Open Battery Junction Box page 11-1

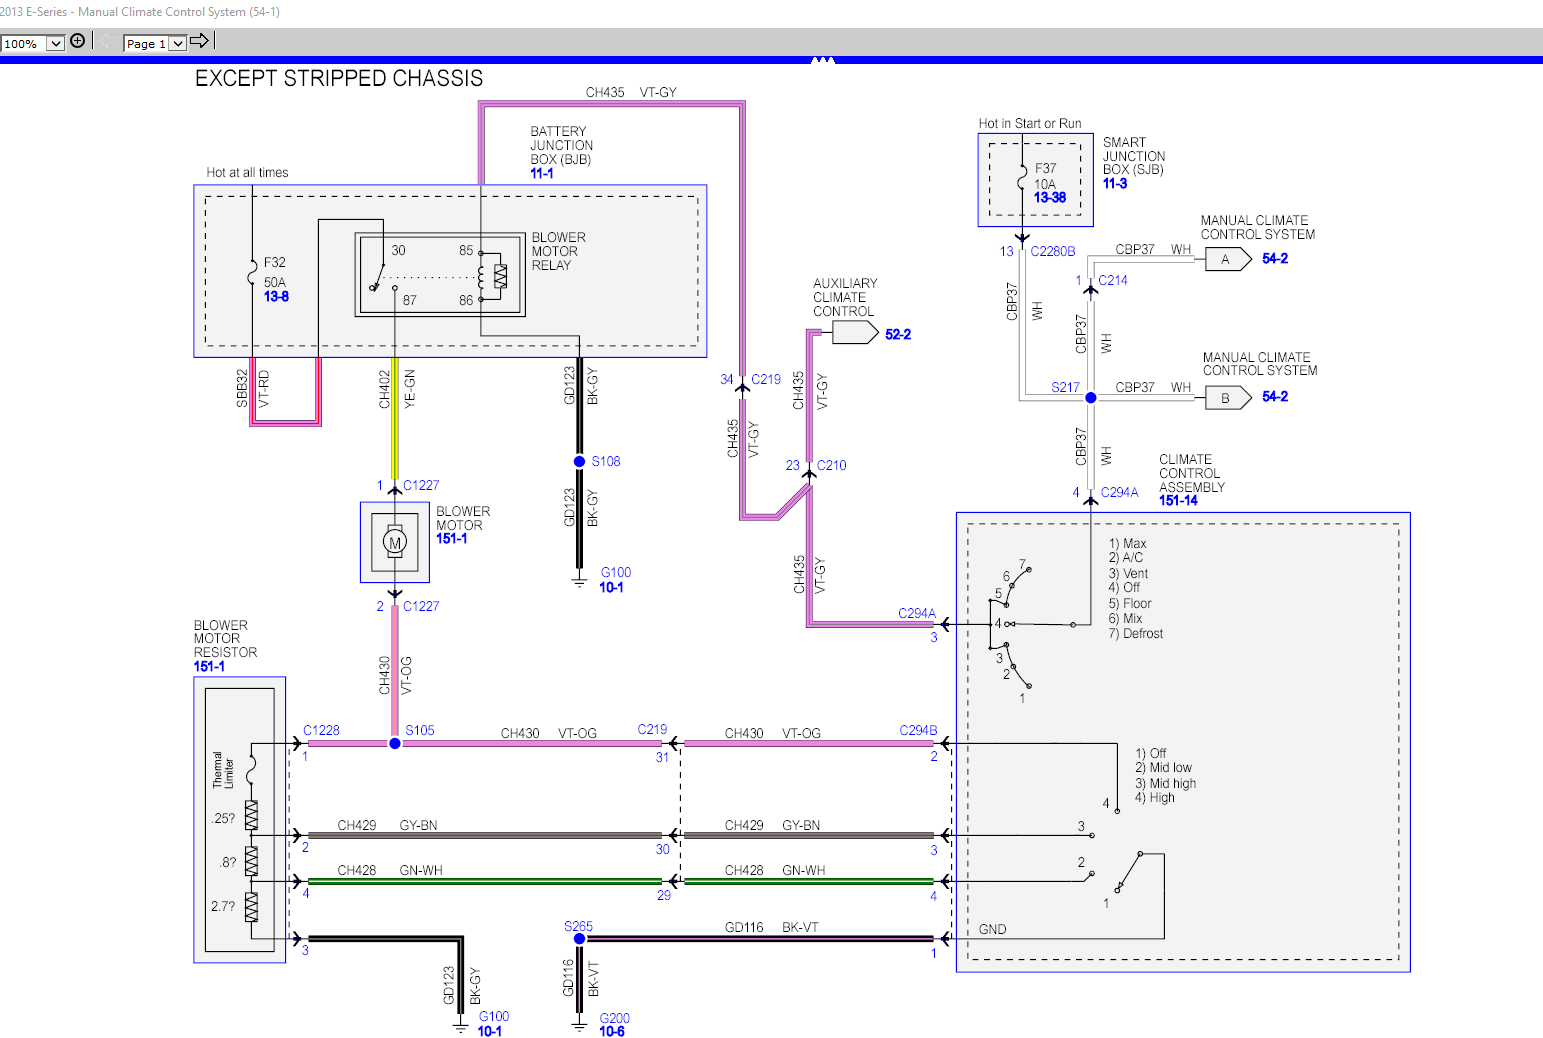click(540, 173)
